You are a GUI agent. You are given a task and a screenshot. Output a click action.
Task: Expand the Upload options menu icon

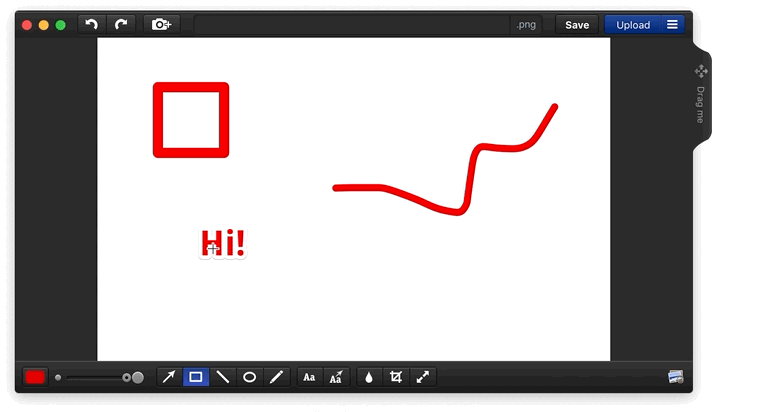tap(672, 25)
